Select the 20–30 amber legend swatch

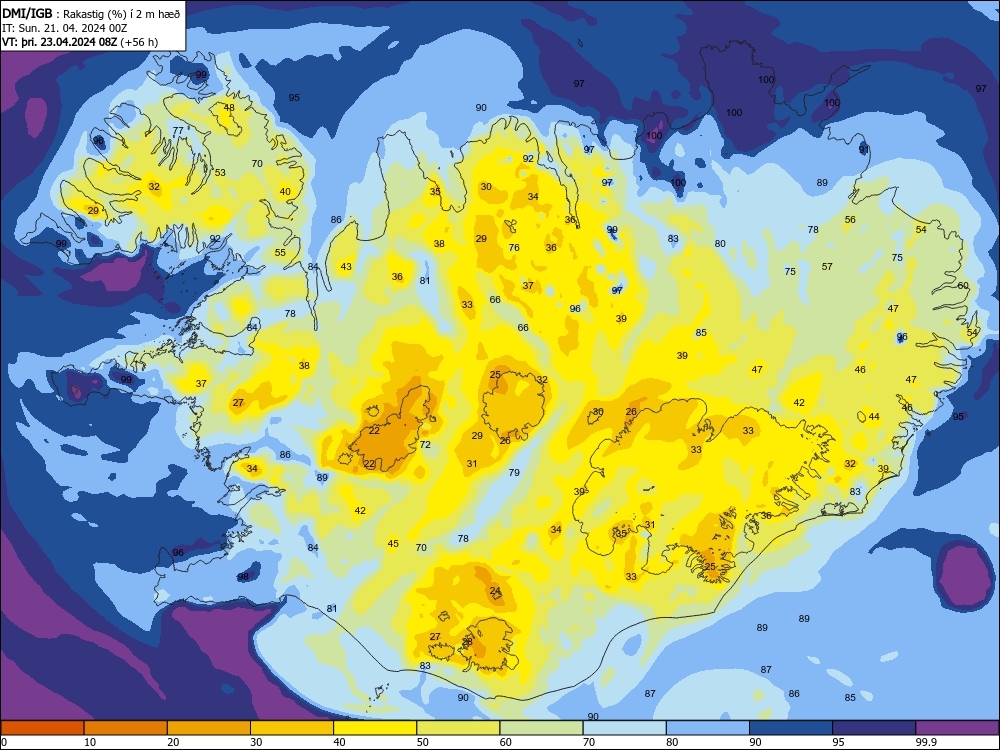pos(209,728)
